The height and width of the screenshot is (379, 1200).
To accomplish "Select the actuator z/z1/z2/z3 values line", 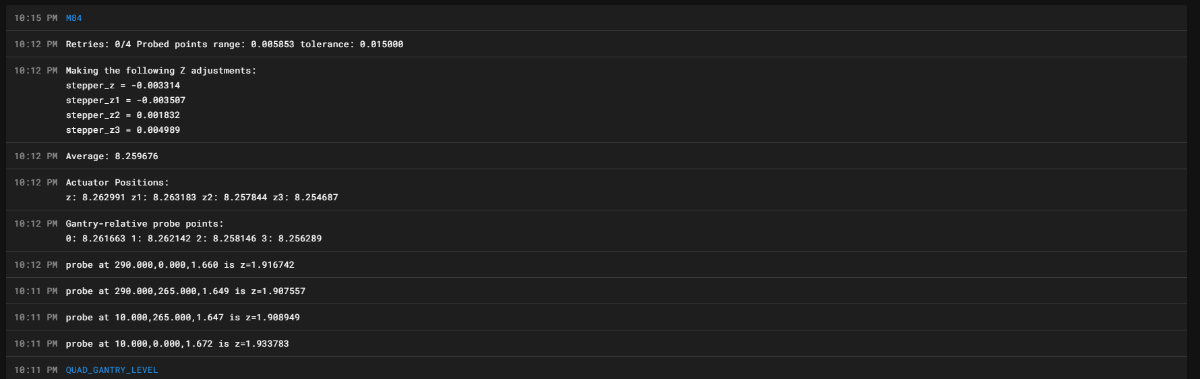I will click(202, 197).
